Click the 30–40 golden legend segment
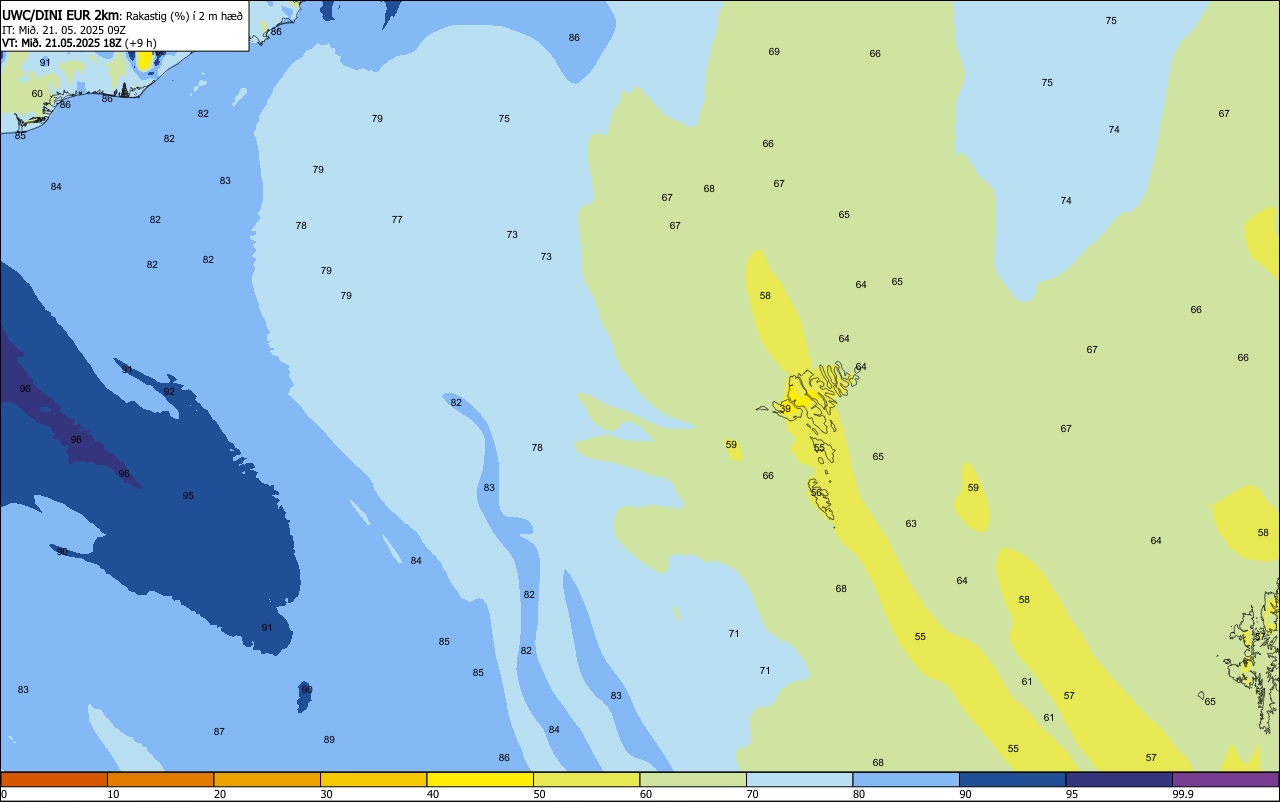The image size is (1280, 802). tap(373, 779)
